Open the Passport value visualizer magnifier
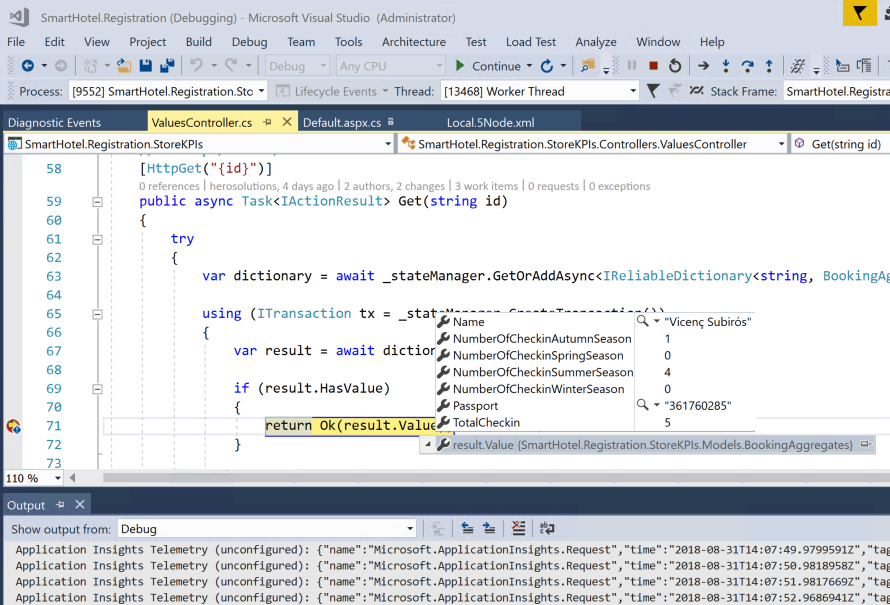The height and width of the screenshot is (605, 890). point(642,405)
